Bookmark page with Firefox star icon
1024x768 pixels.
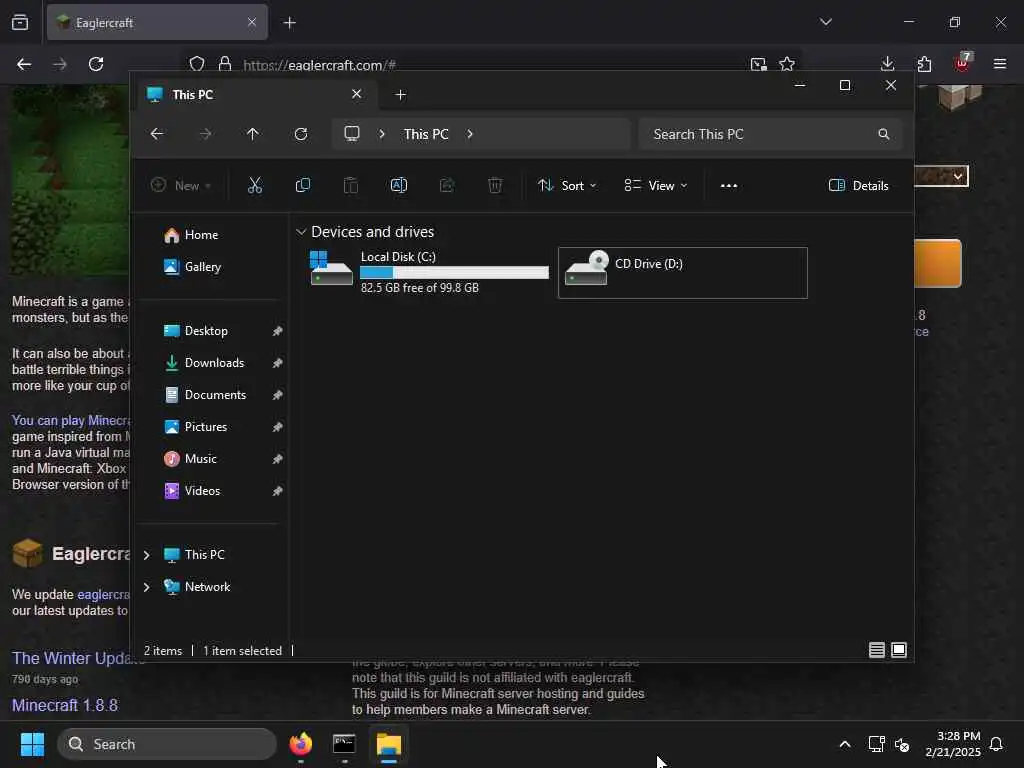pyautogui.click(x=787, y=64)
